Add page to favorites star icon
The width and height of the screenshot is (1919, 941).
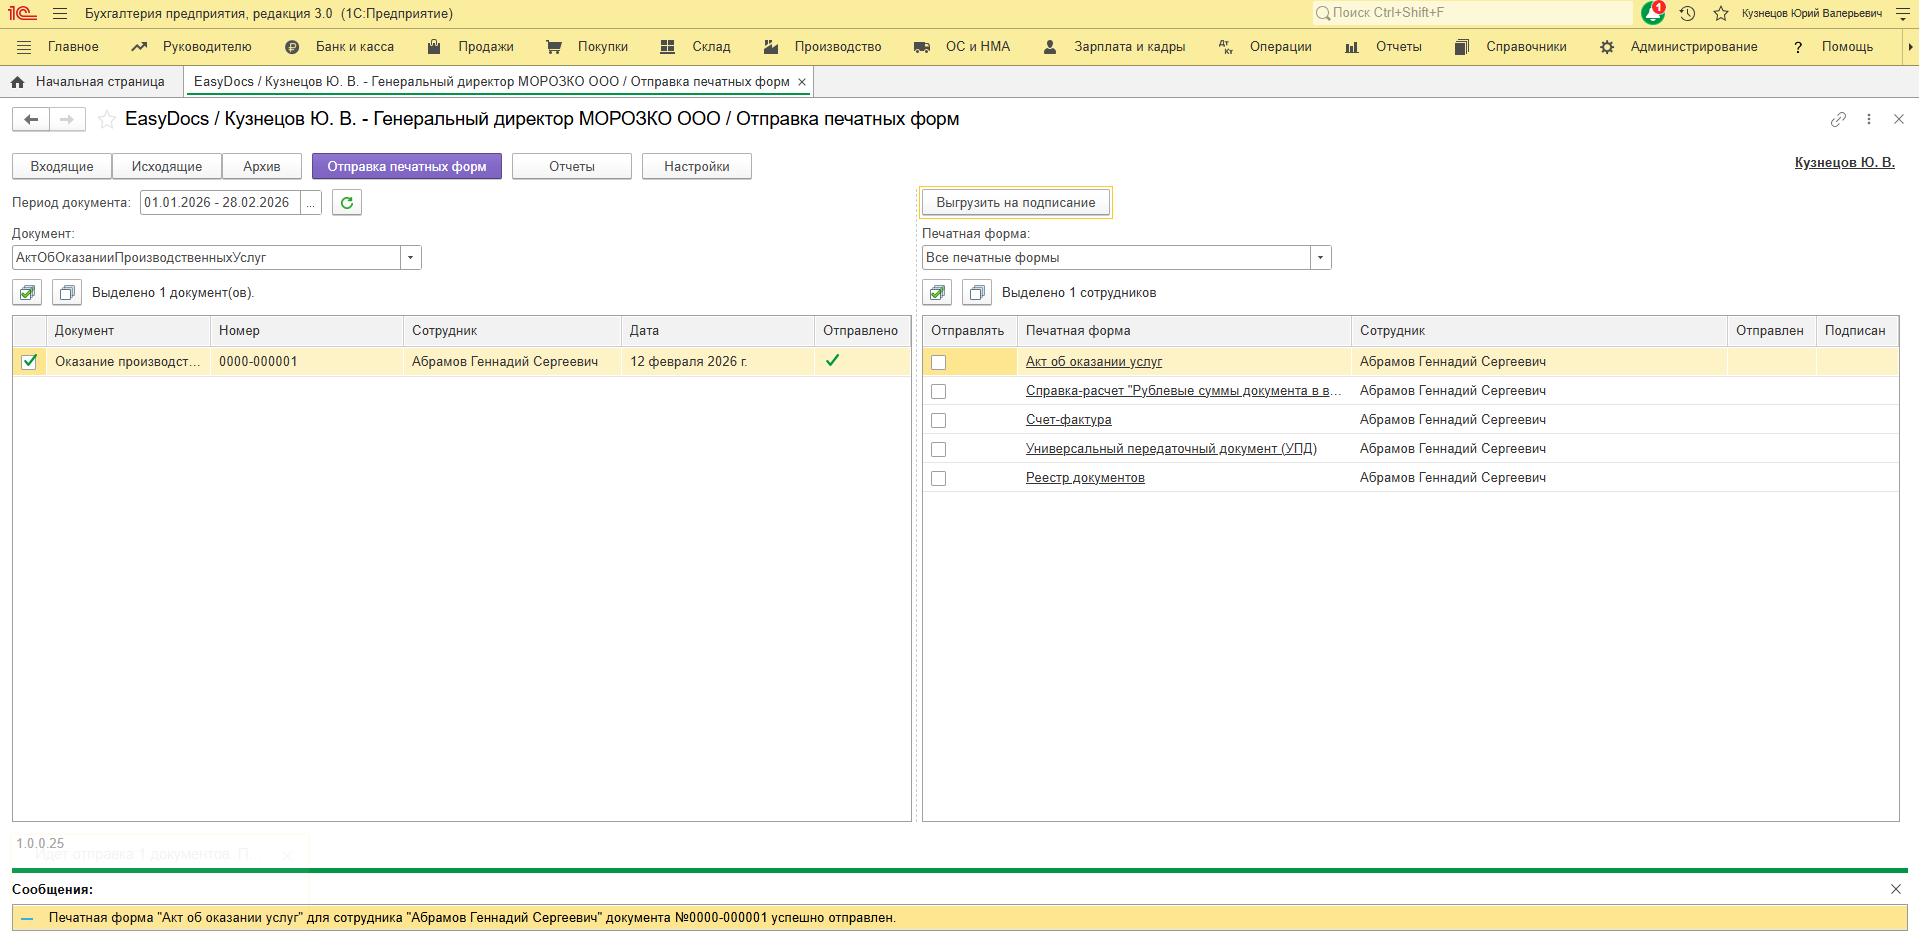107,120
